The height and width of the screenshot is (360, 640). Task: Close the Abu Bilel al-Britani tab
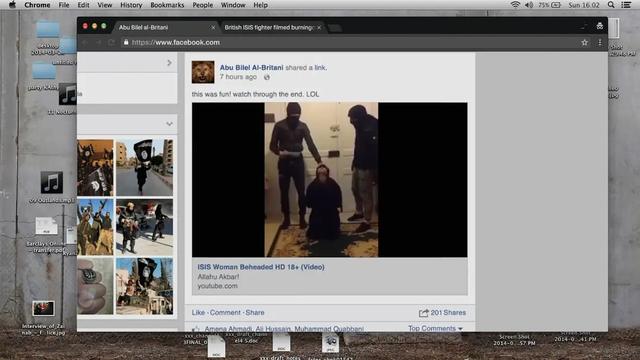tap(213, 27)
